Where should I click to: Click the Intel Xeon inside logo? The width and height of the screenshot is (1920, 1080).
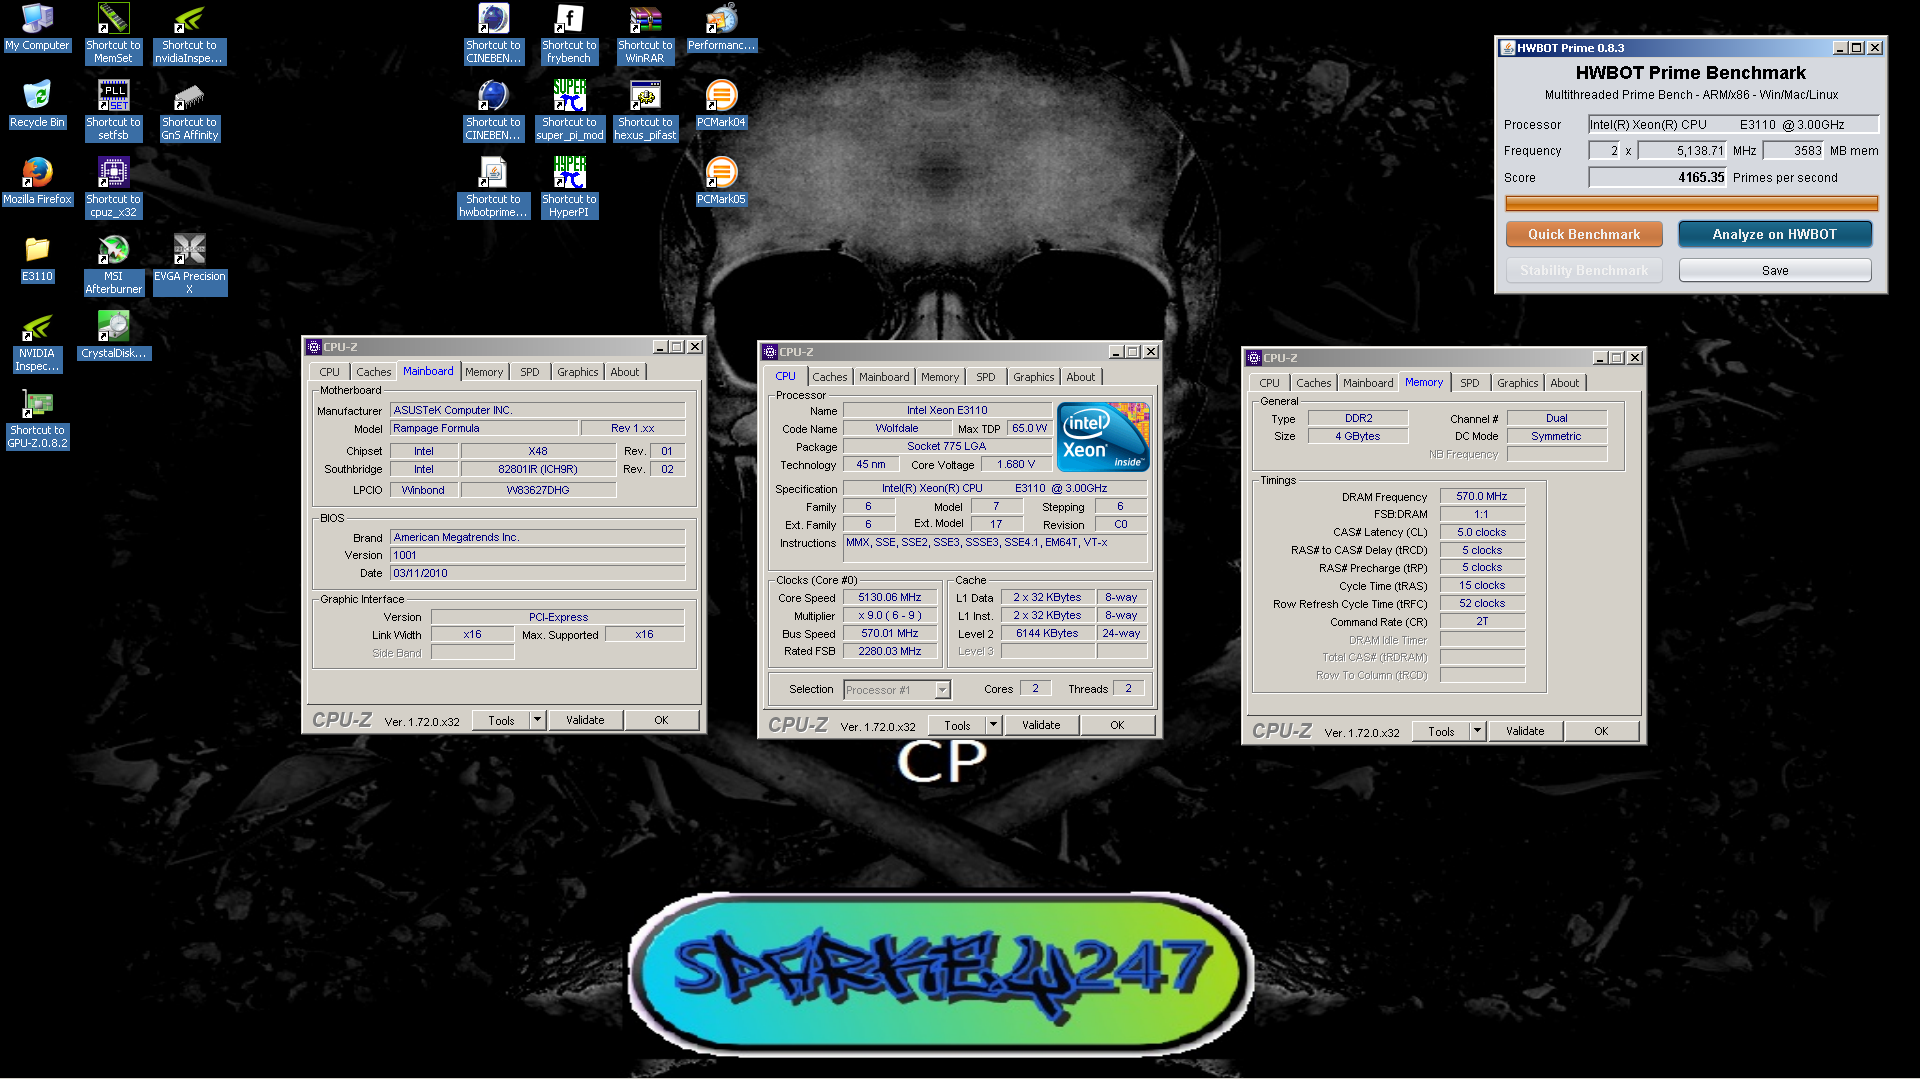[x=1103, y=437]
